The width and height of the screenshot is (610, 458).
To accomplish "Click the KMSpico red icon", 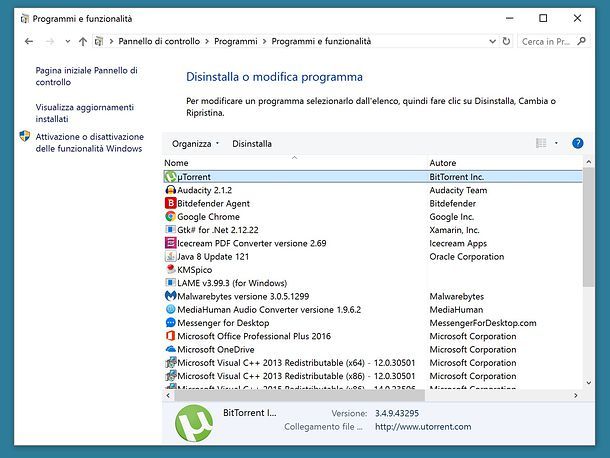I will (170, 269).
